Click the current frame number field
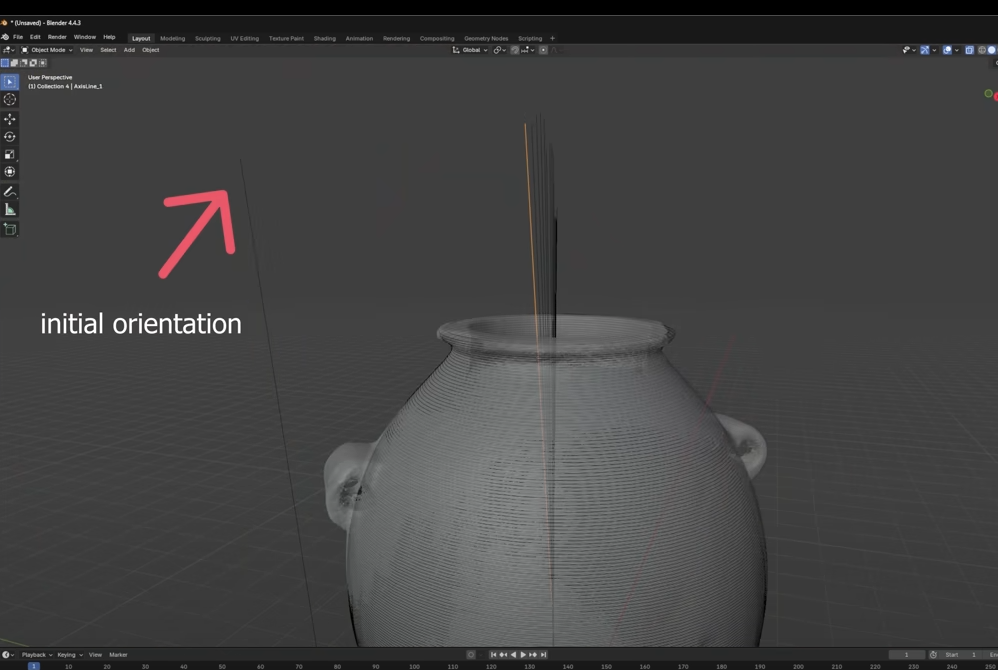The height and width of the screenshot is (670, 998). coord(907,655)
